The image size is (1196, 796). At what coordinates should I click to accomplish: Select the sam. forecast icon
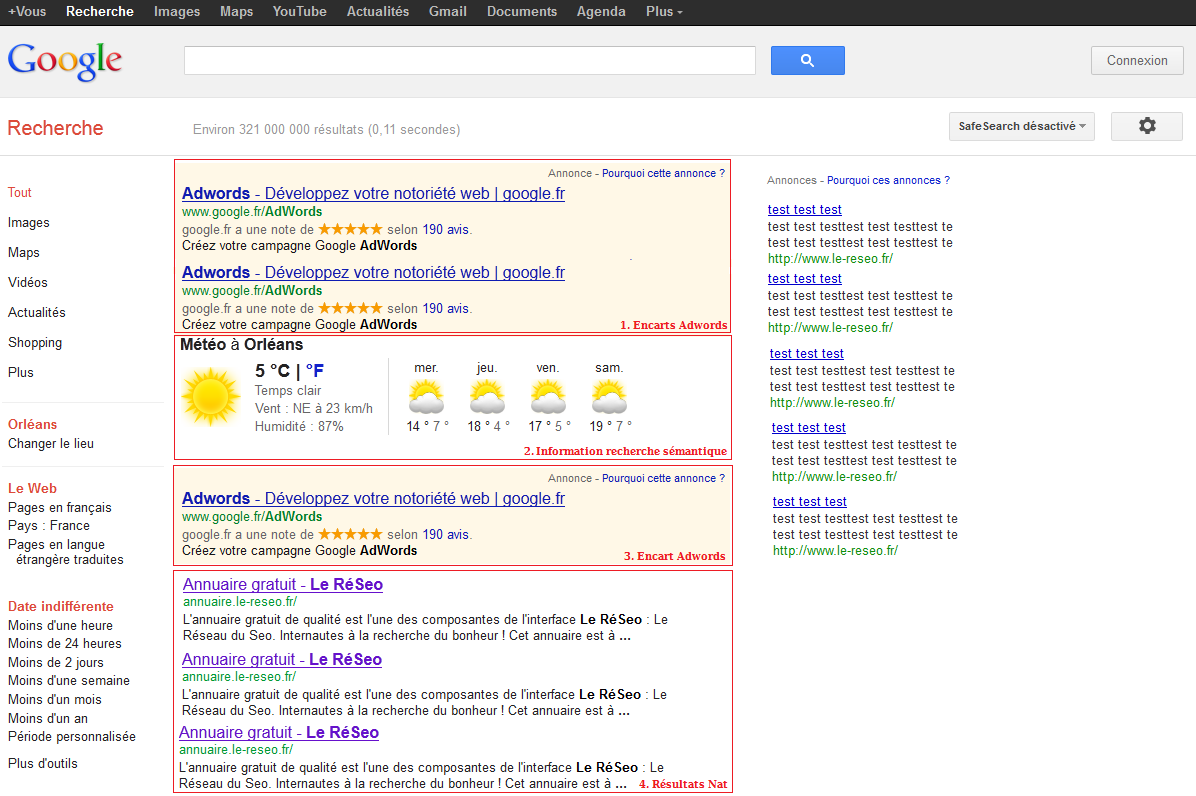tap(609, 396)
